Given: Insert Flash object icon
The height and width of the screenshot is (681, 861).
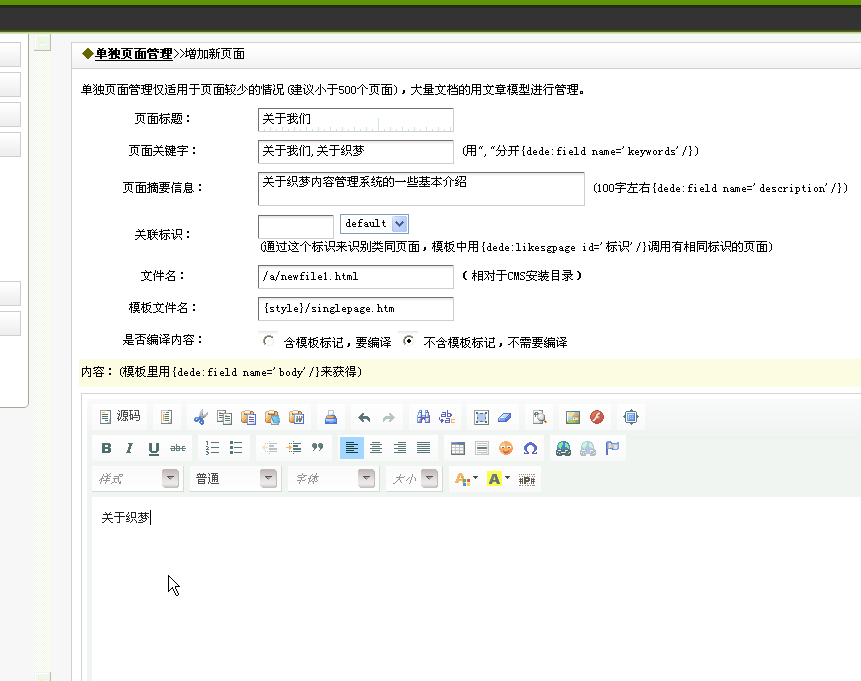Looking at the screenshot, I should point(597,417).
